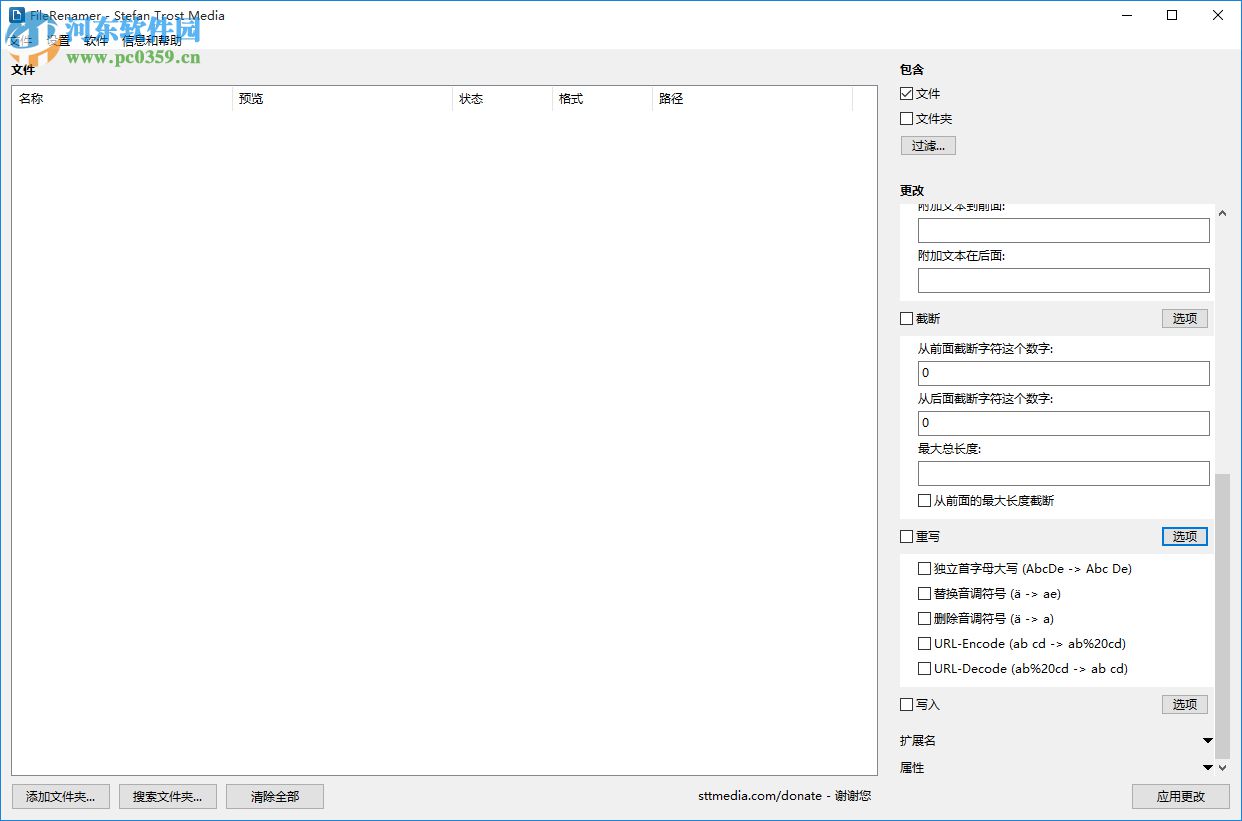
Task: Click the chevron at the panel's bottom right
Action: [x=1222, y=768]
